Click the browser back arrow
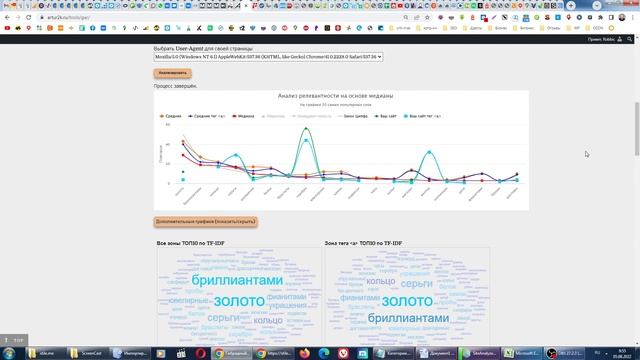640x360 pixels. click(7, 18)
